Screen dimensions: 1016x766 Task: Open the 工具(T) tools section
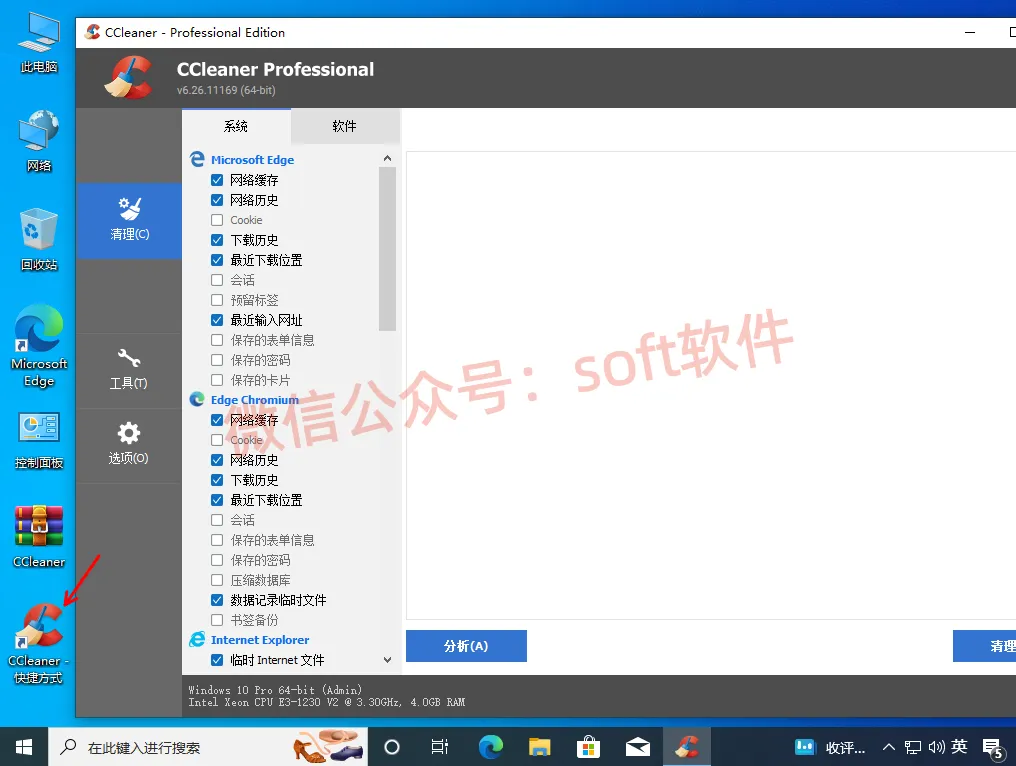[x=129, y=371]
